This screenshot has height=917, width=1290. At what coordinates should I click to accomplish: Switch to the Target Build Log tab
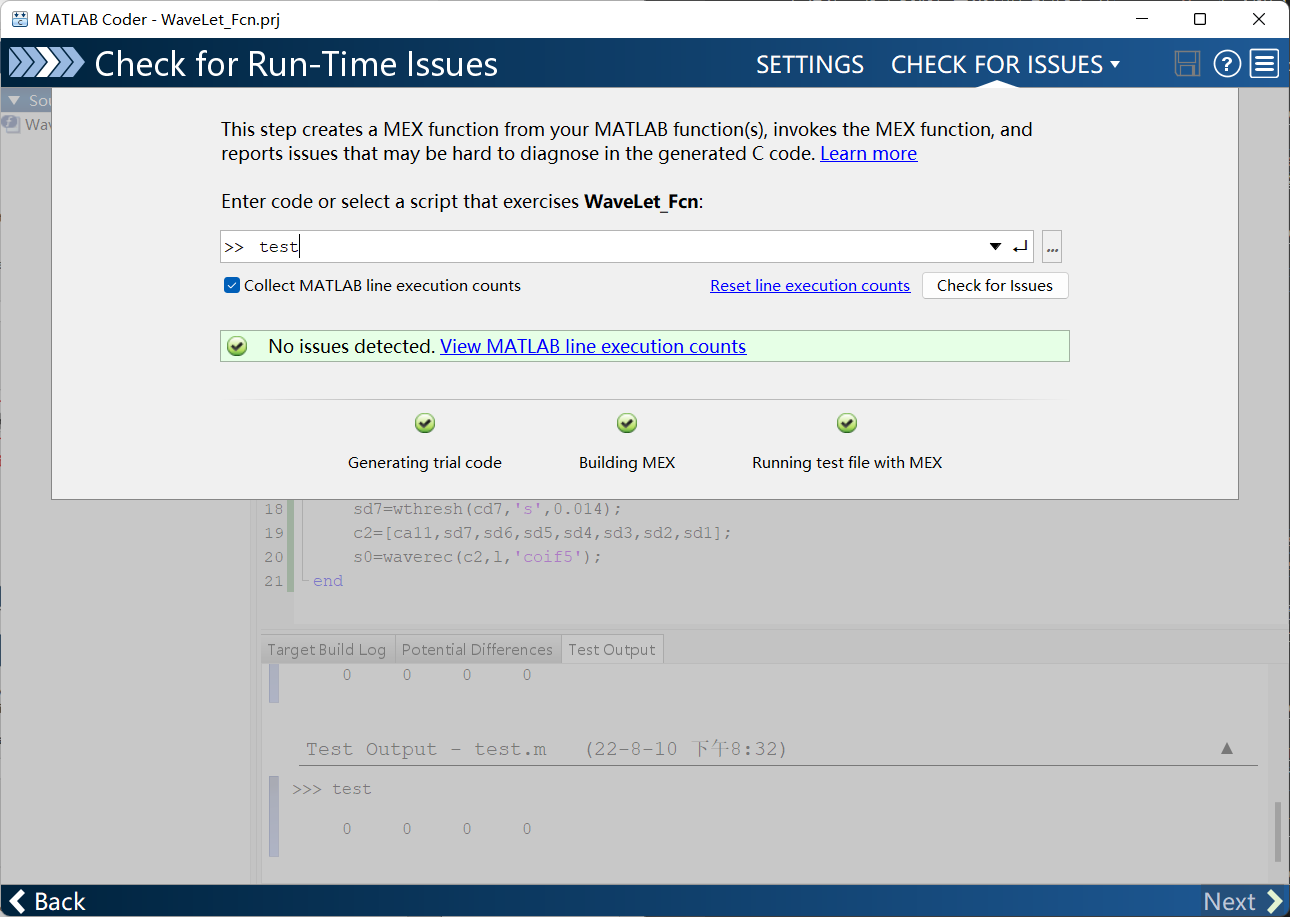coord(327,649)
